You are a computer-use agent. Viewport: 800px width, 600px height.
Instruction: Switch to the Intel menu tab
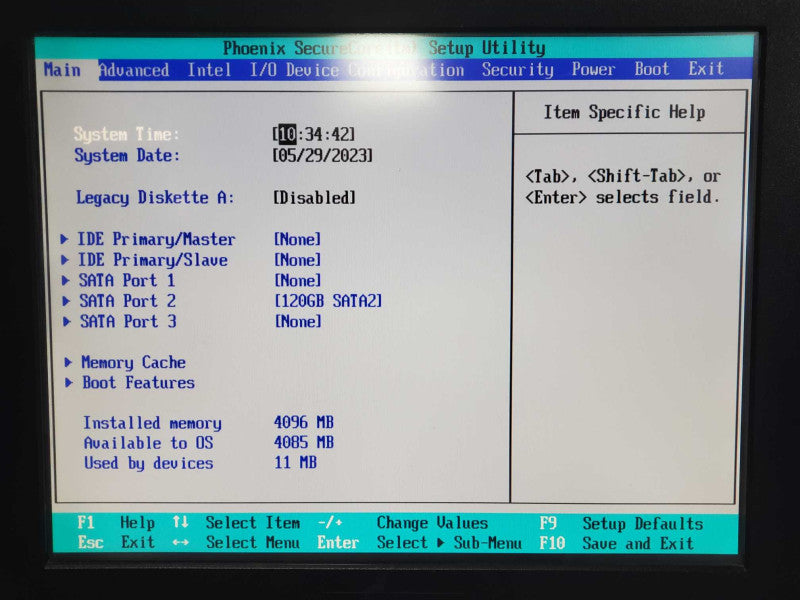coord(209,70)
